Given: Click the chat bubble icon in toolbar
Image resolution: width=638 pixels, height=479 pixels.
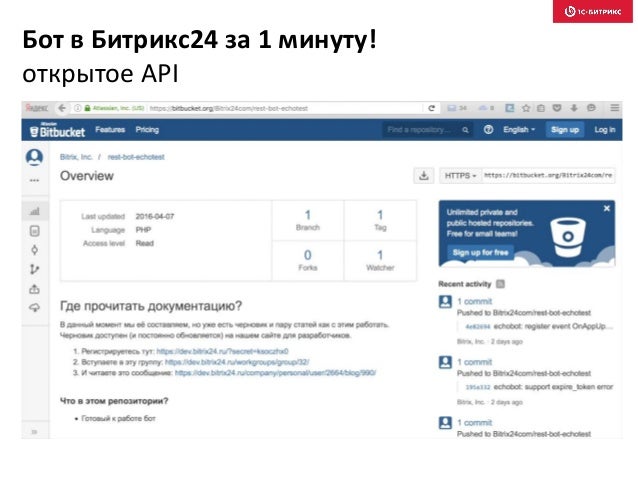Looking at the screenshot, I should coord(591,108).
